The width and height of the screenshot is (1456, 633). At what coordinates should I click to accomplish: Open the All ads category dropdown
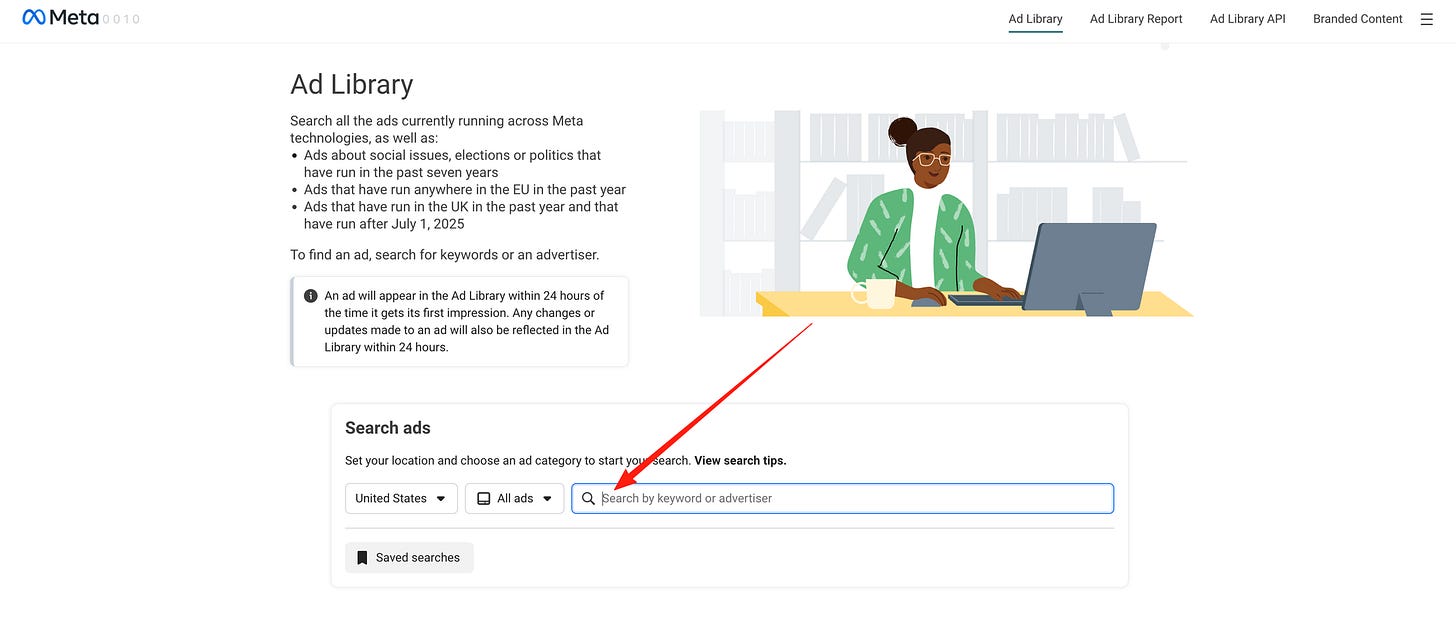pos(514,498)
